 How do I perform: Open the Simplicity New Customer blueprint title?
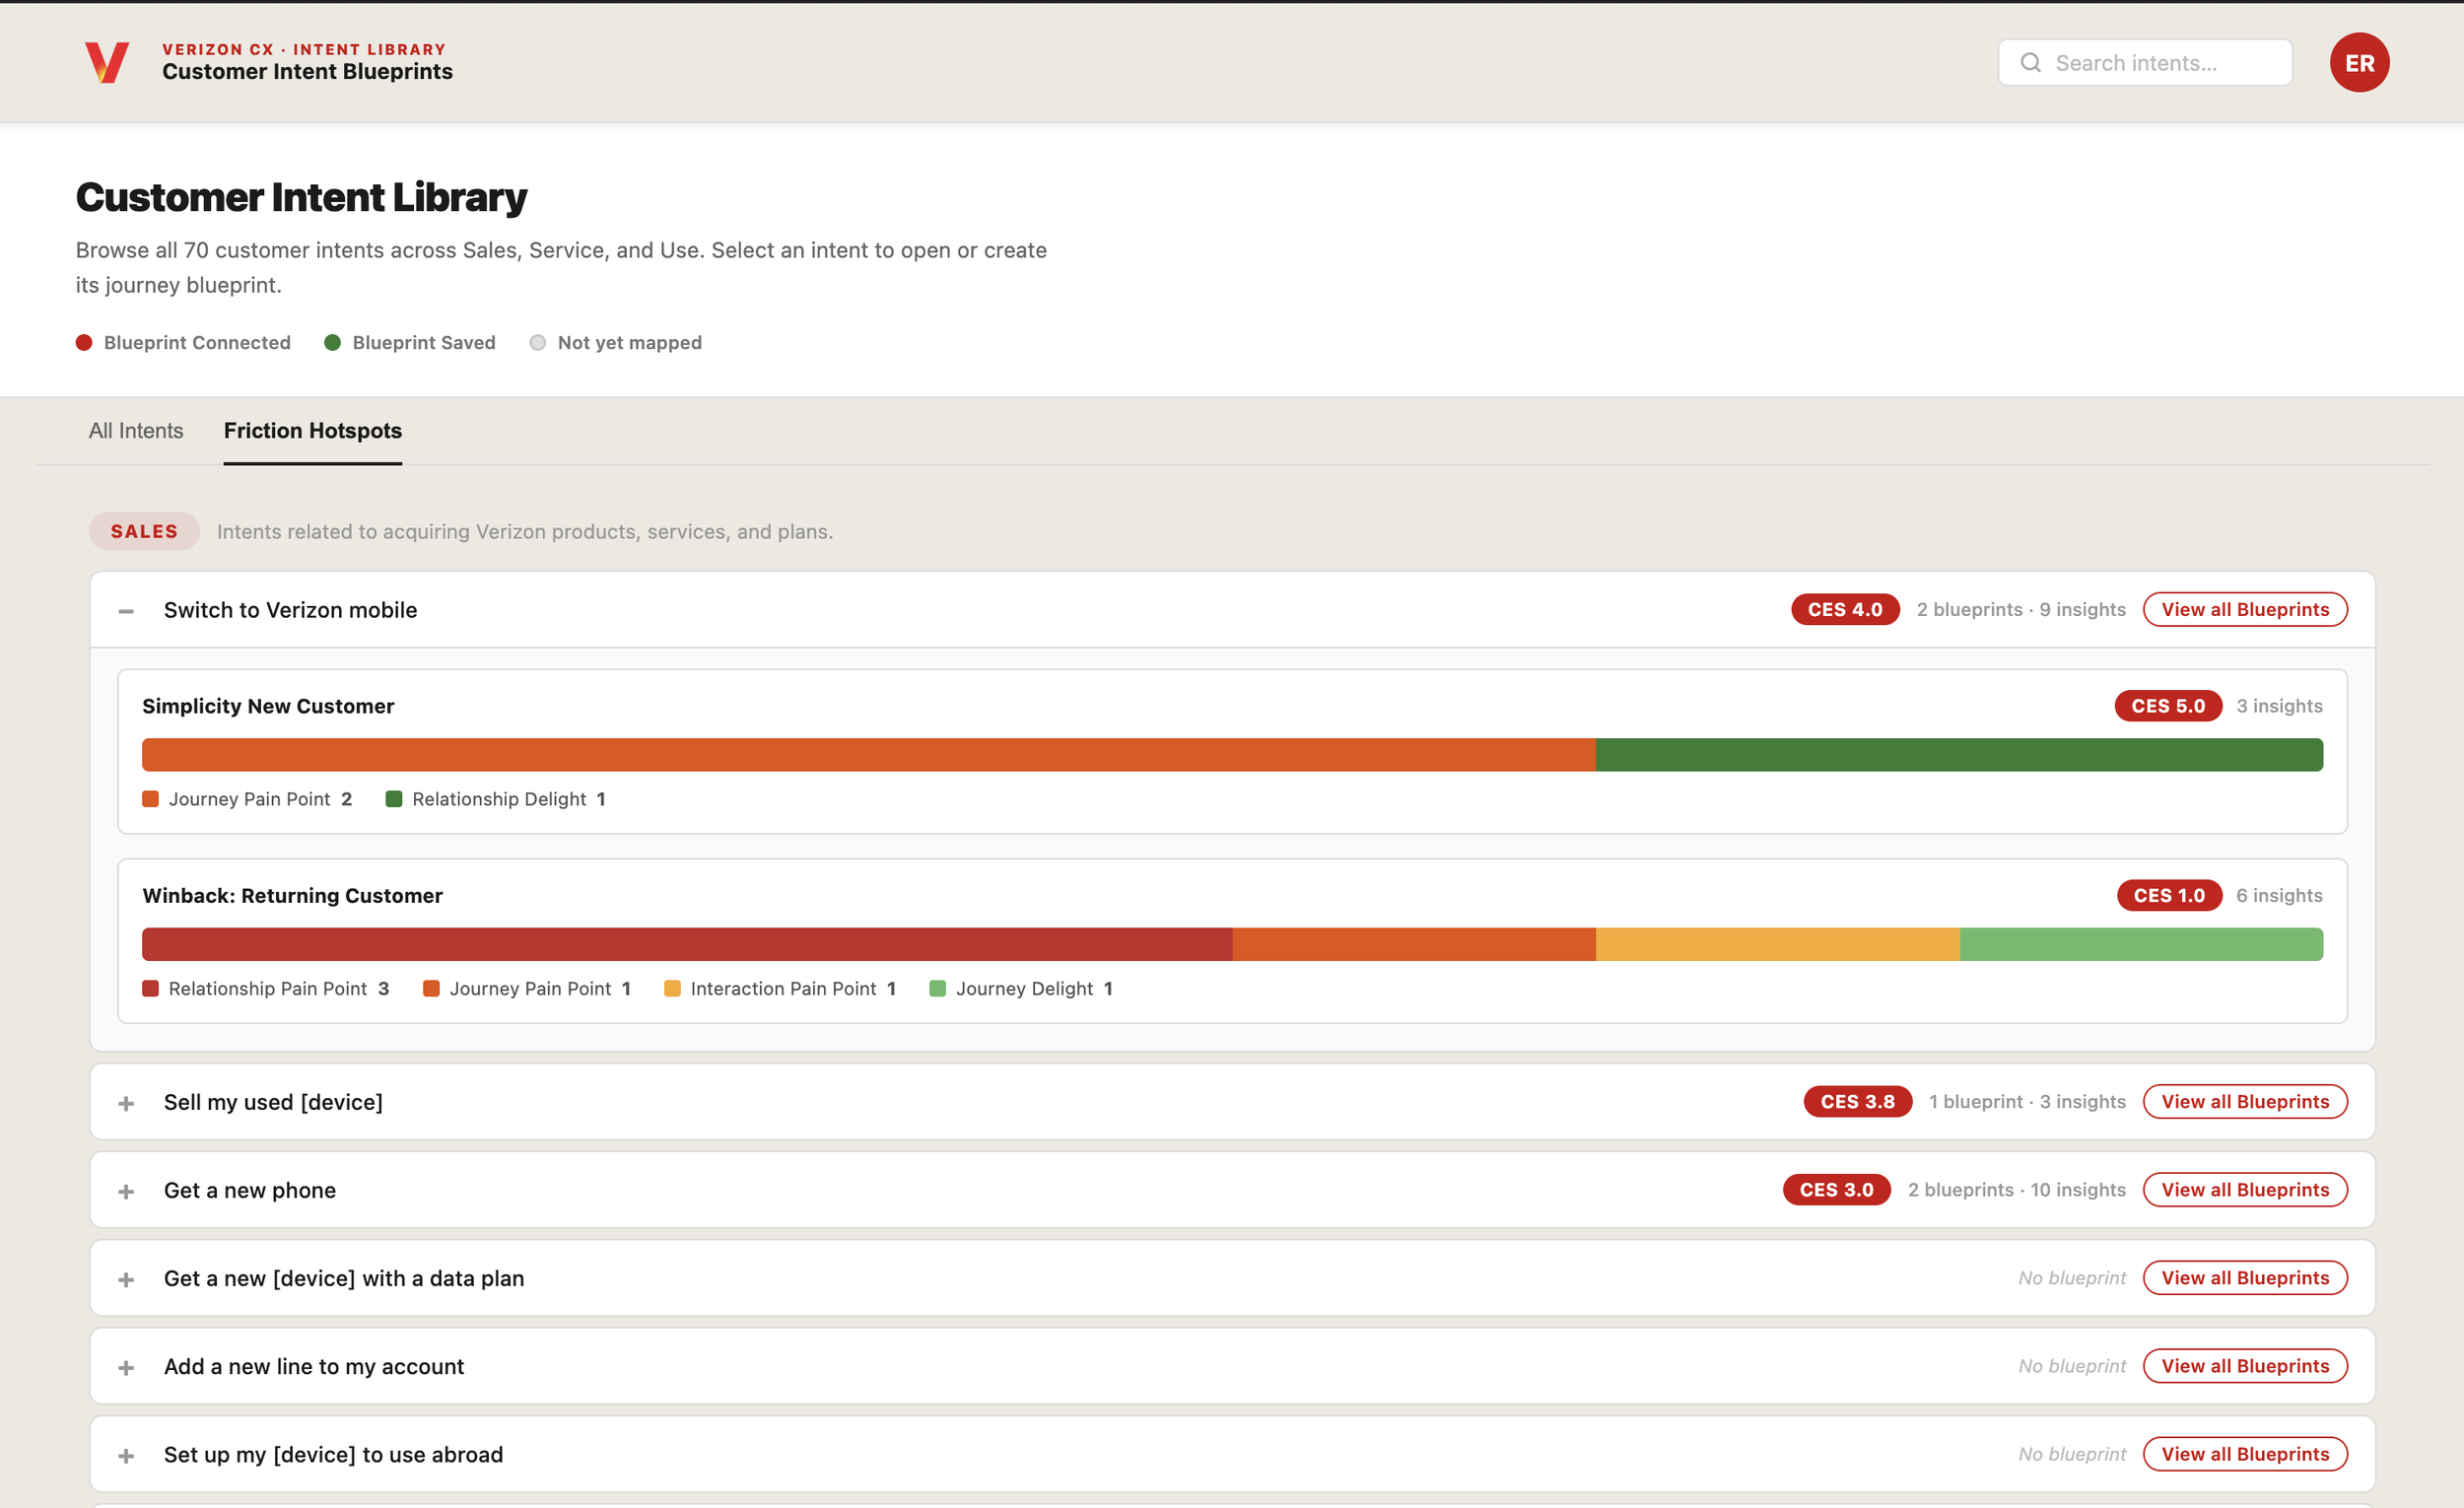268,706
